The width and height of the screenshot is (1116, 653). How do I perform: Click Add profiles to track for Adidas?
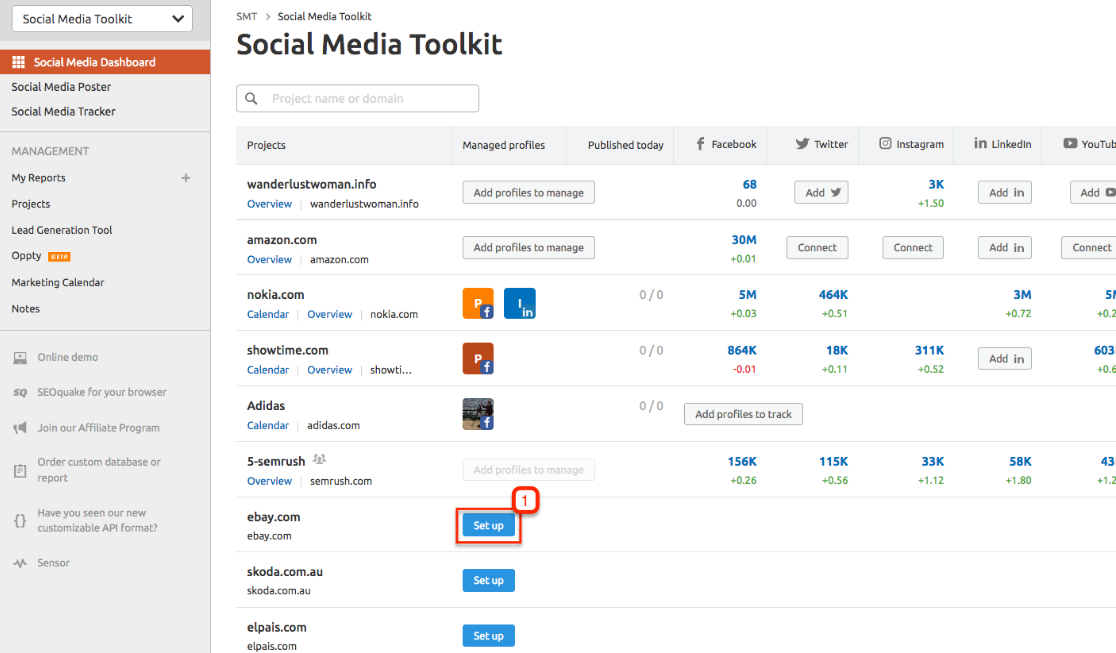[743, 414]
